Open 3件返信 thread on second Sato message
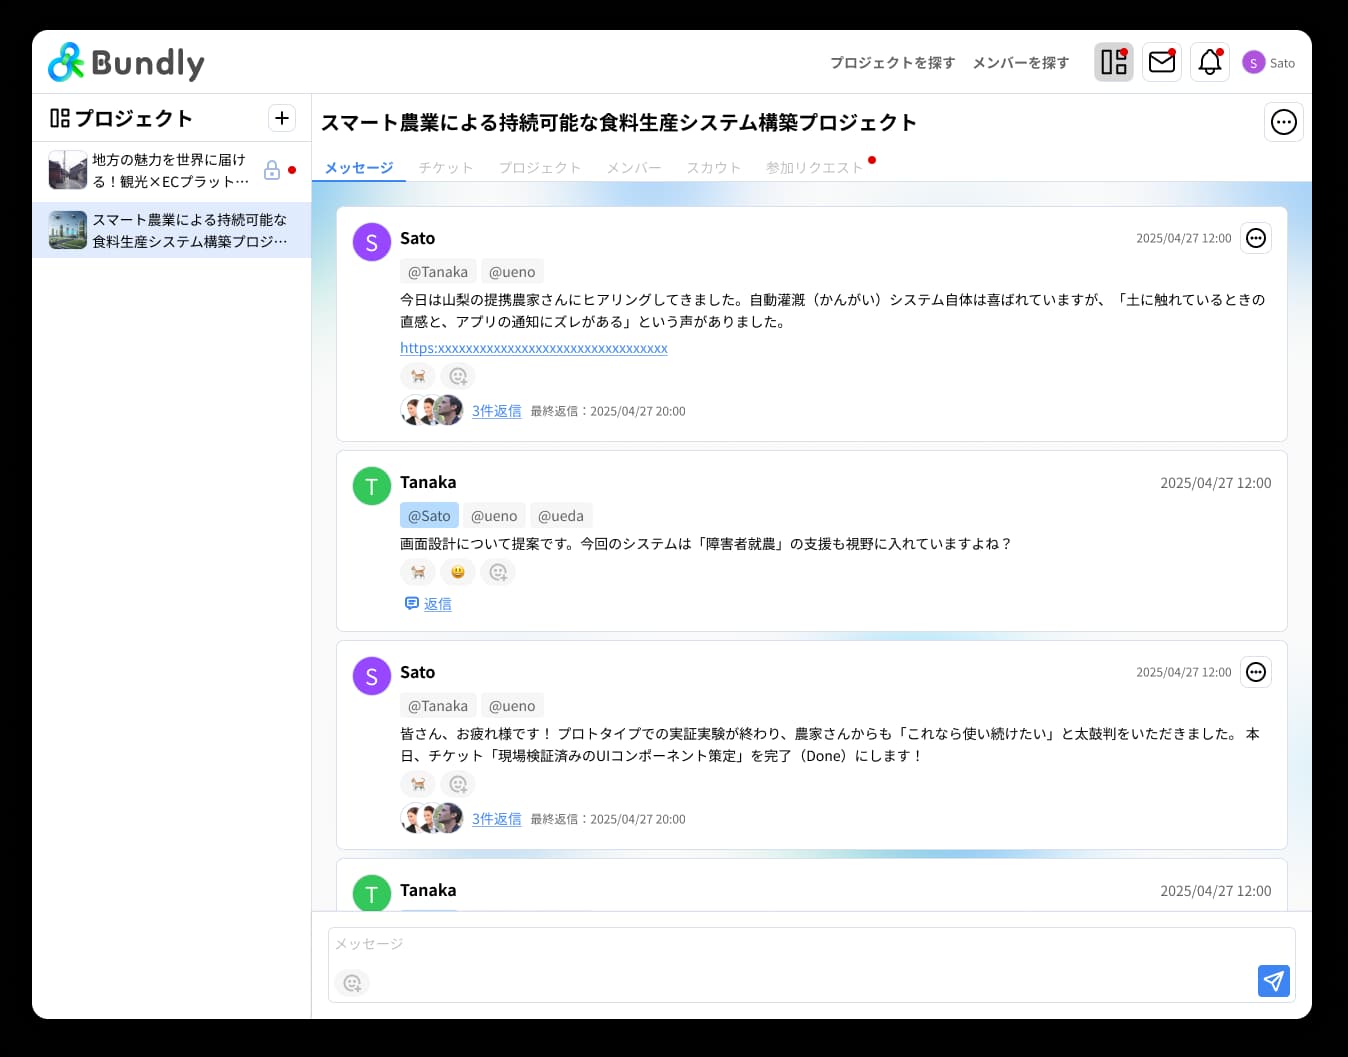 pos(497,819)
